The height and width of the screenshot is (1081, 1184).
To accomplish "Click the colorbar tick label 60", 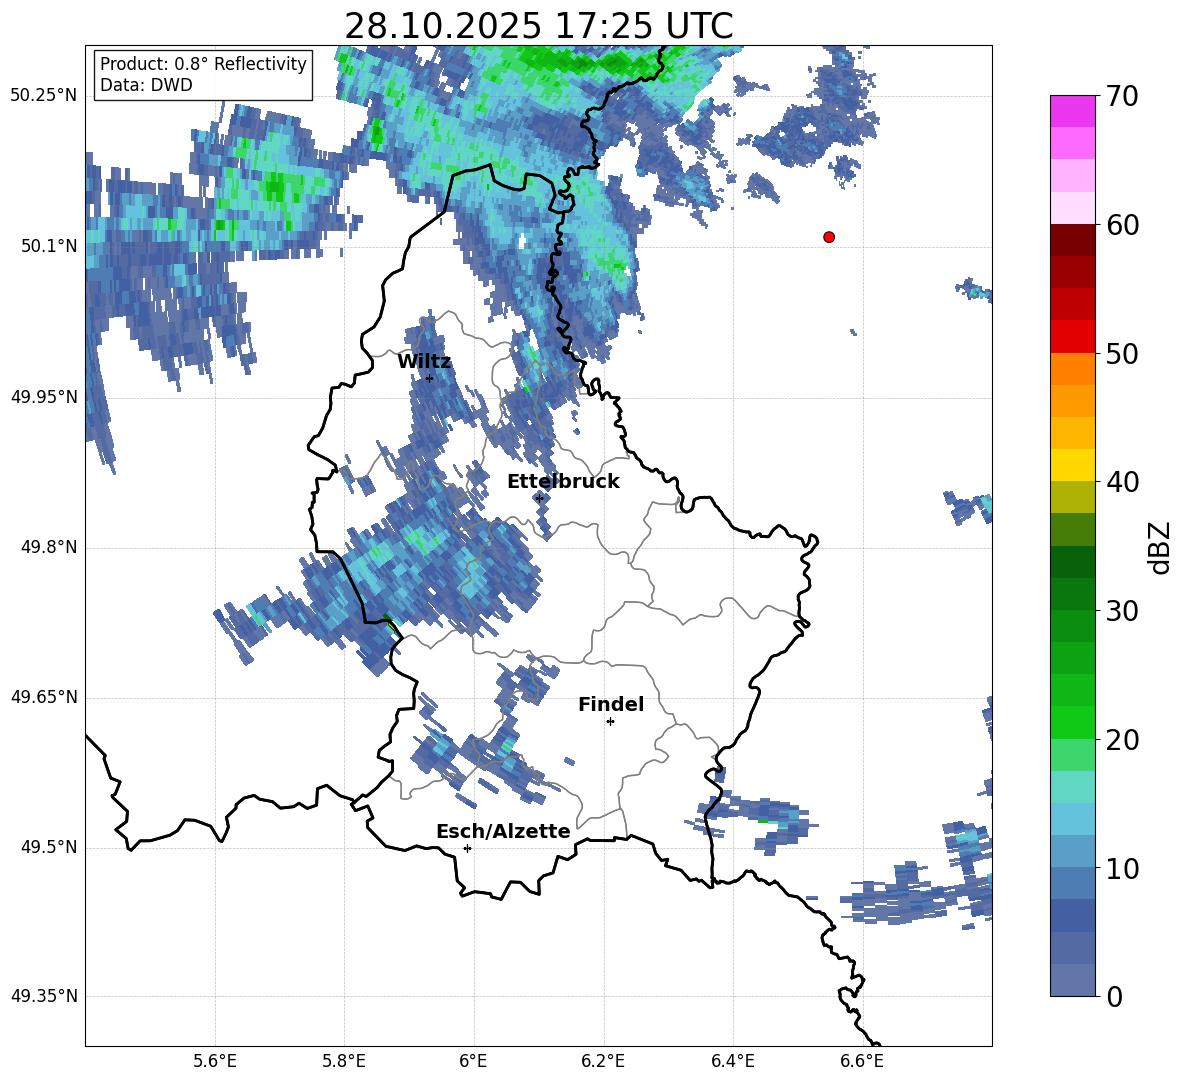I will 1122,225.
